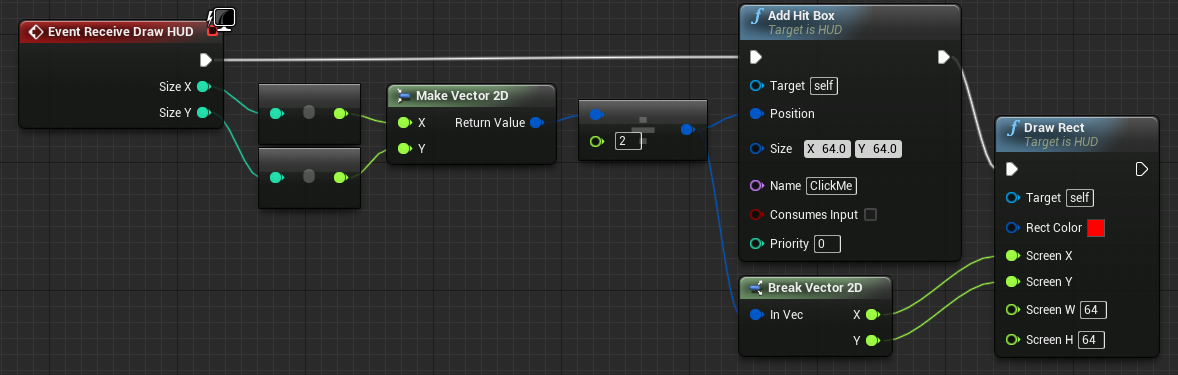The image size is (1178, 375).
Task: Click the Break Vector 2D node icon
Action: (x=755, y=287)
